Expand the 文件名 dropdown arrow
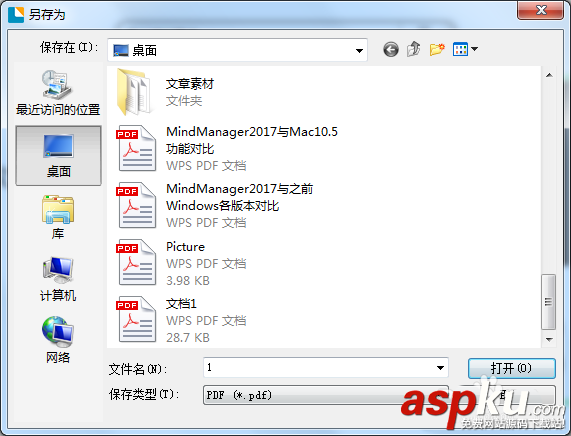The height and width of the screenshot is (436, 571). (440, 368)
